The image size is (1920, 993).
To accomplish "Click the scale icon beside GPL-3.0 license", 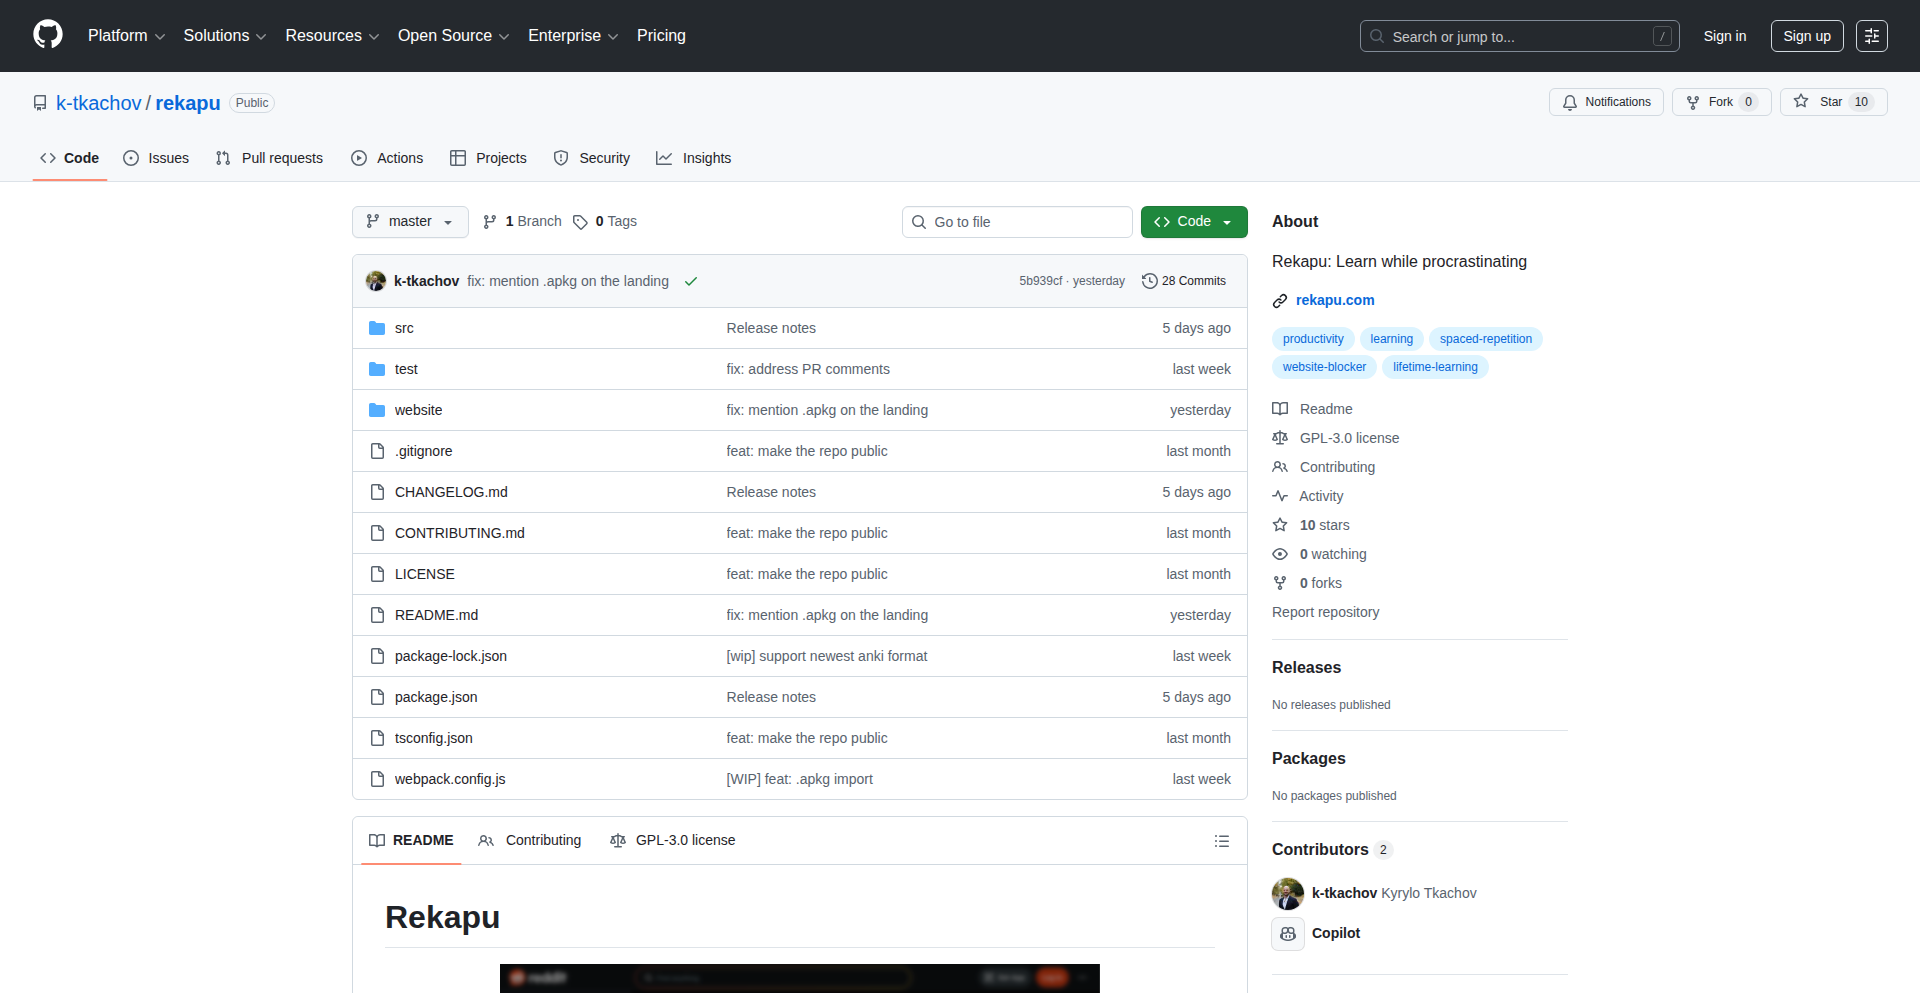I will (1280, 438).
